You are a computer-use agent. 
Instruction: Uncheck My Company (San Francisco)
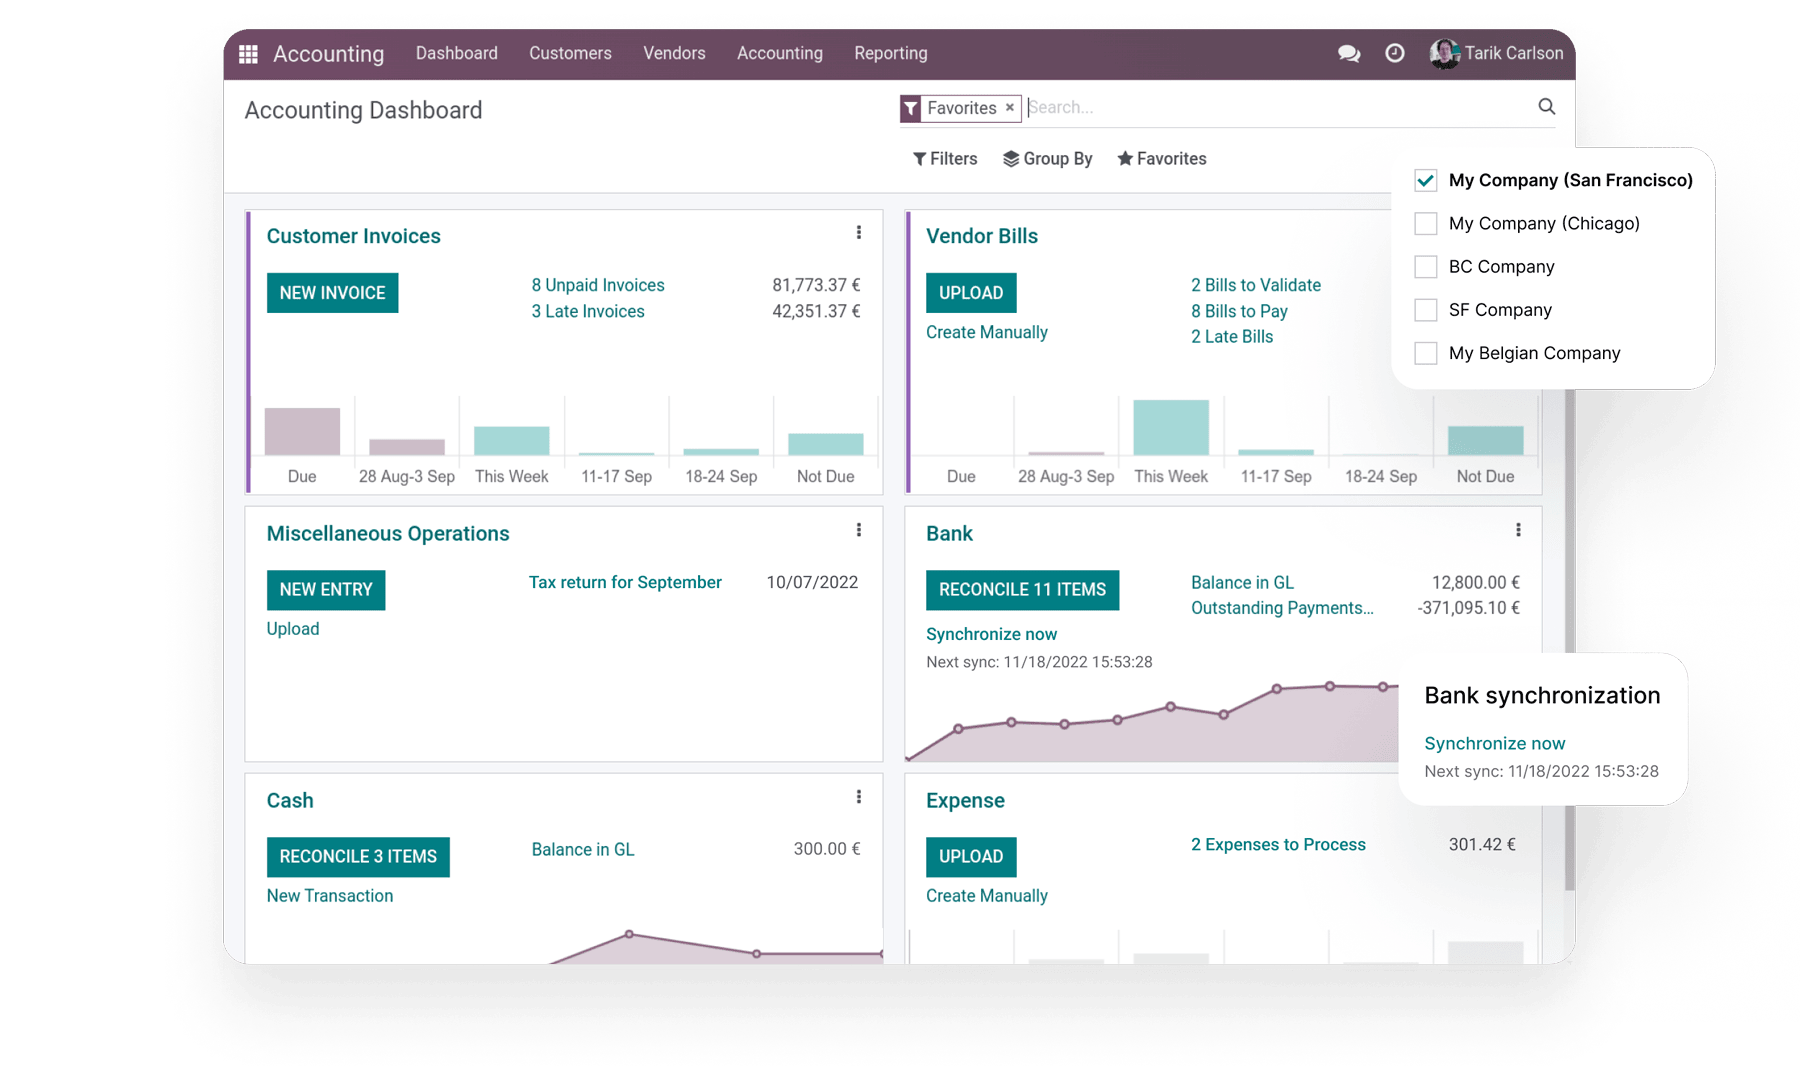pos(1424,180)
